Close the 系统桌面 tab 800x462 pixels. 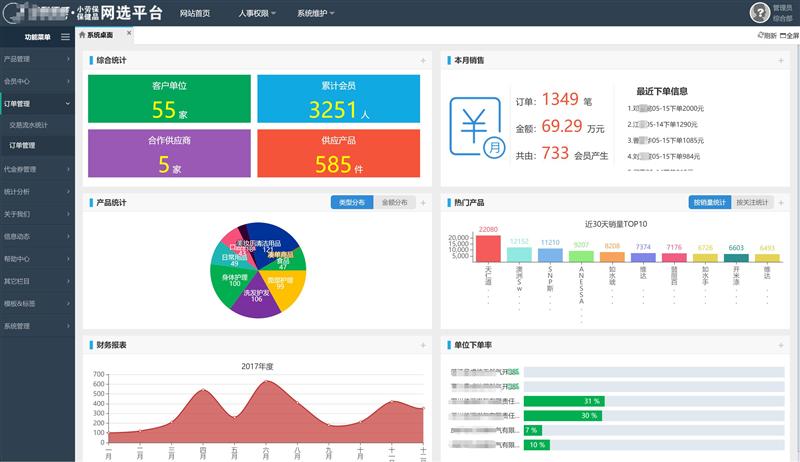point(128,33)
